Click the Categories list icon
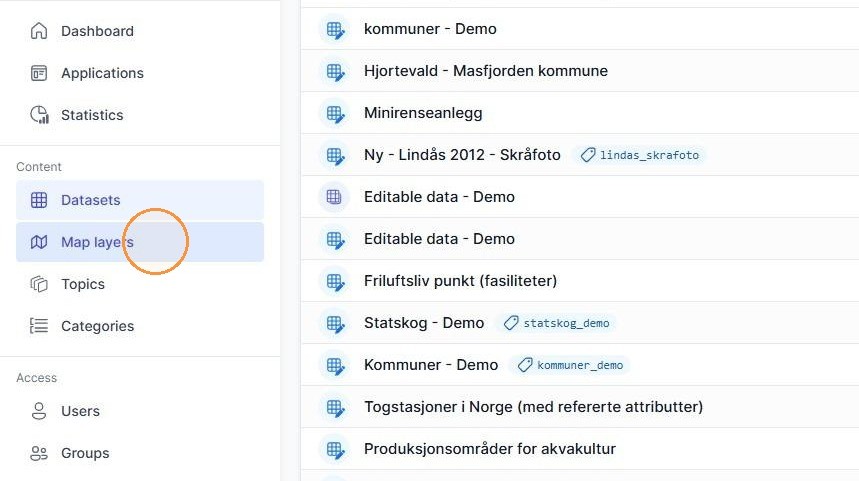 (x=39, y=326)
